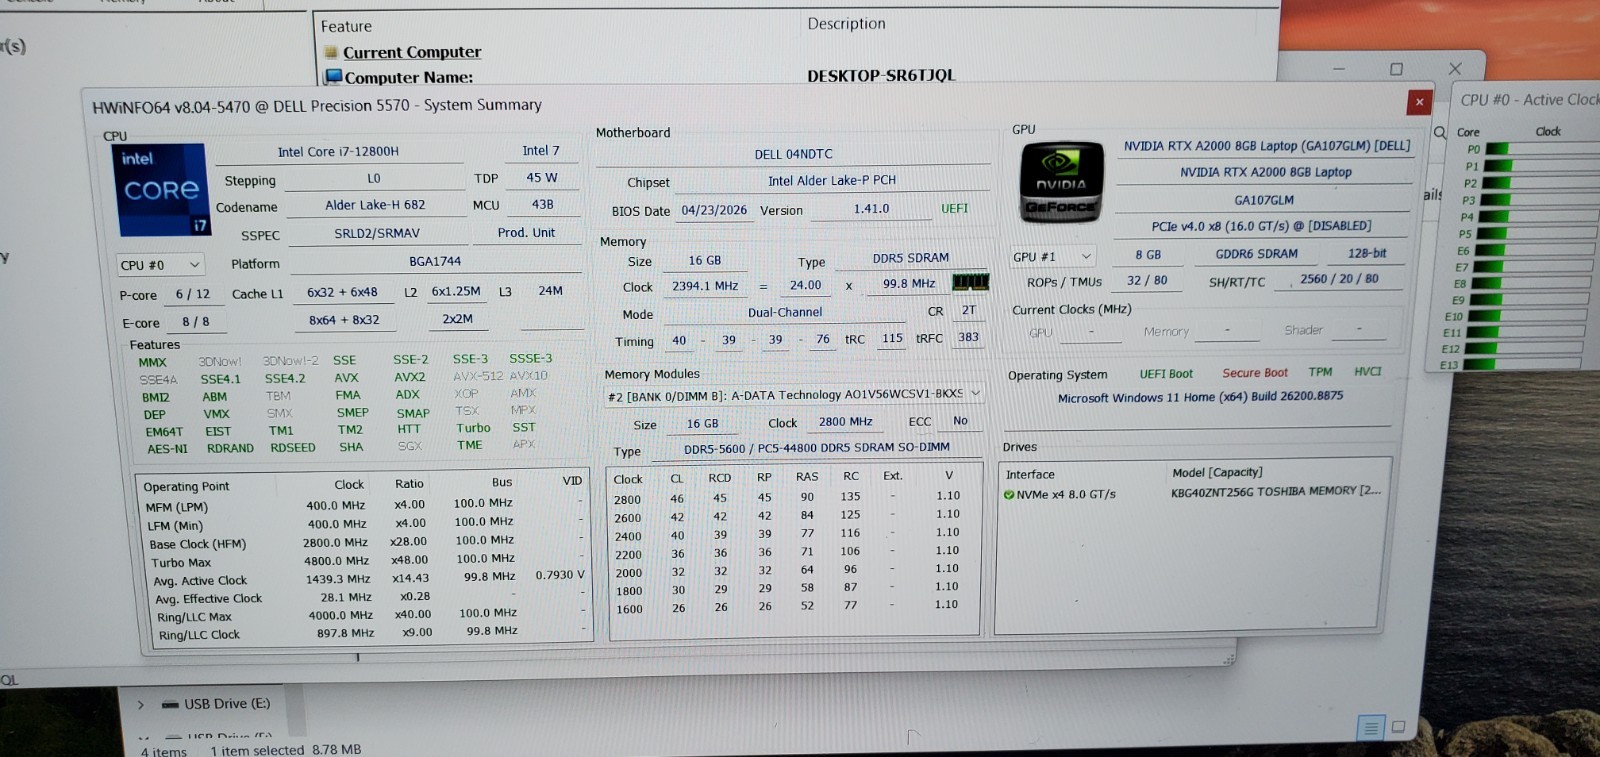Click the E13 core clock bar
Screen dimensions: 1600x757
pos(1522,364)
